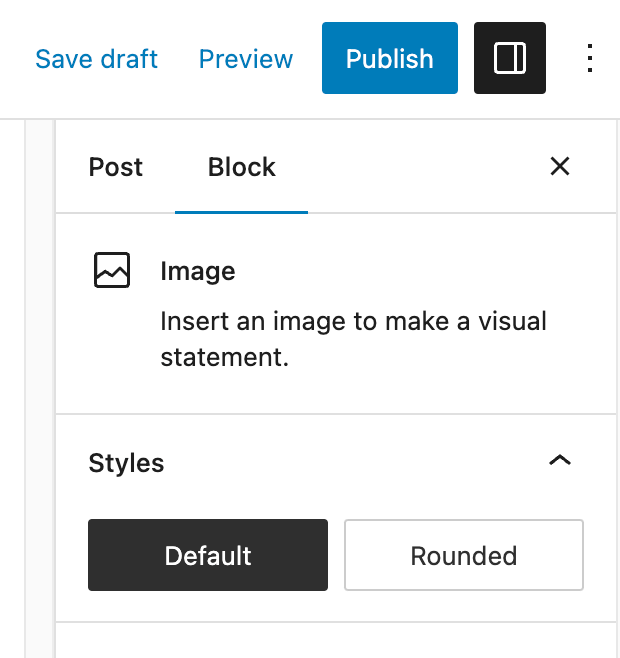Collapse the Styles section chevron

click(x=560, y=460)
